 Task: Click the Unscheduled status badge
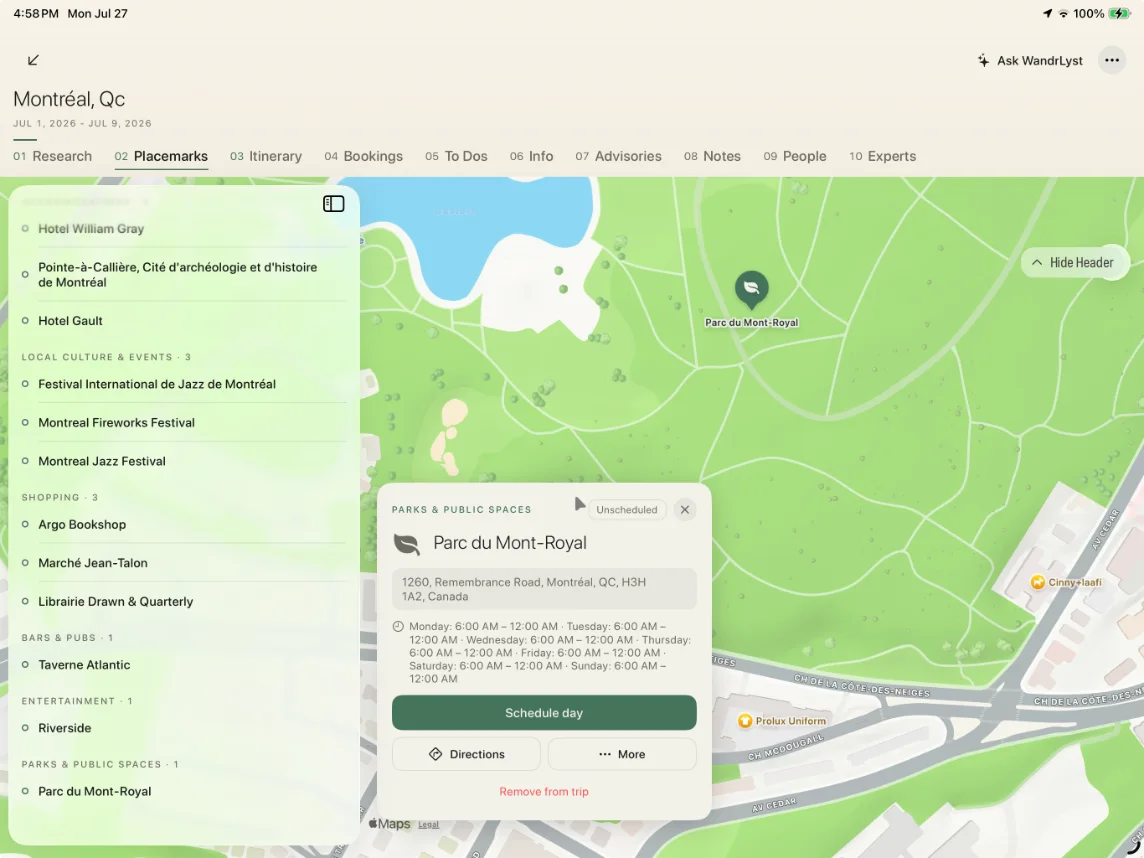point(627,509)
